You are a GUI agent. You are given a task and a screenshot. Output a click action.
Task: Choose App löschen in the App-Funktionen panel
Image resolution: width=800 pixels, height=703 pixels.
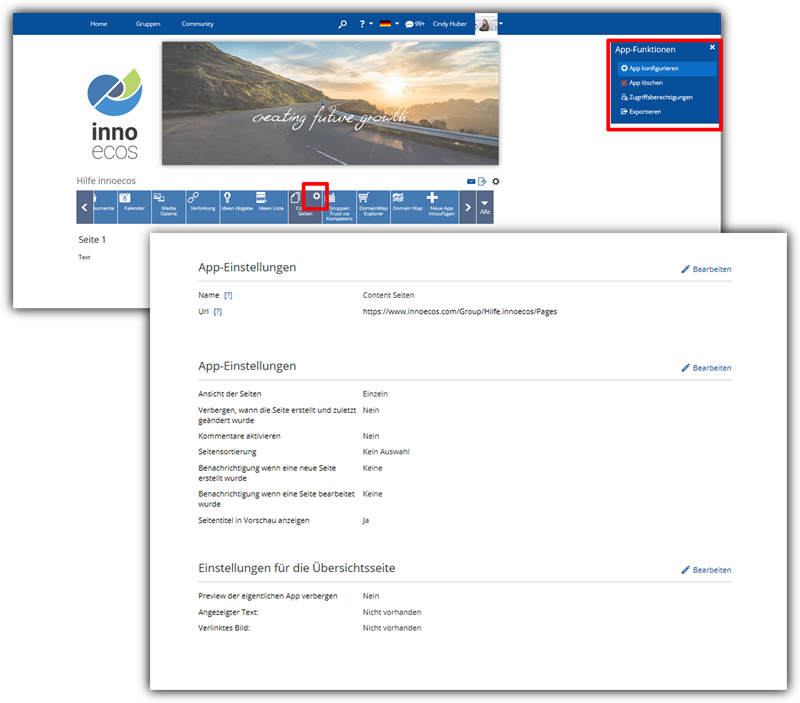pos(646,83)
